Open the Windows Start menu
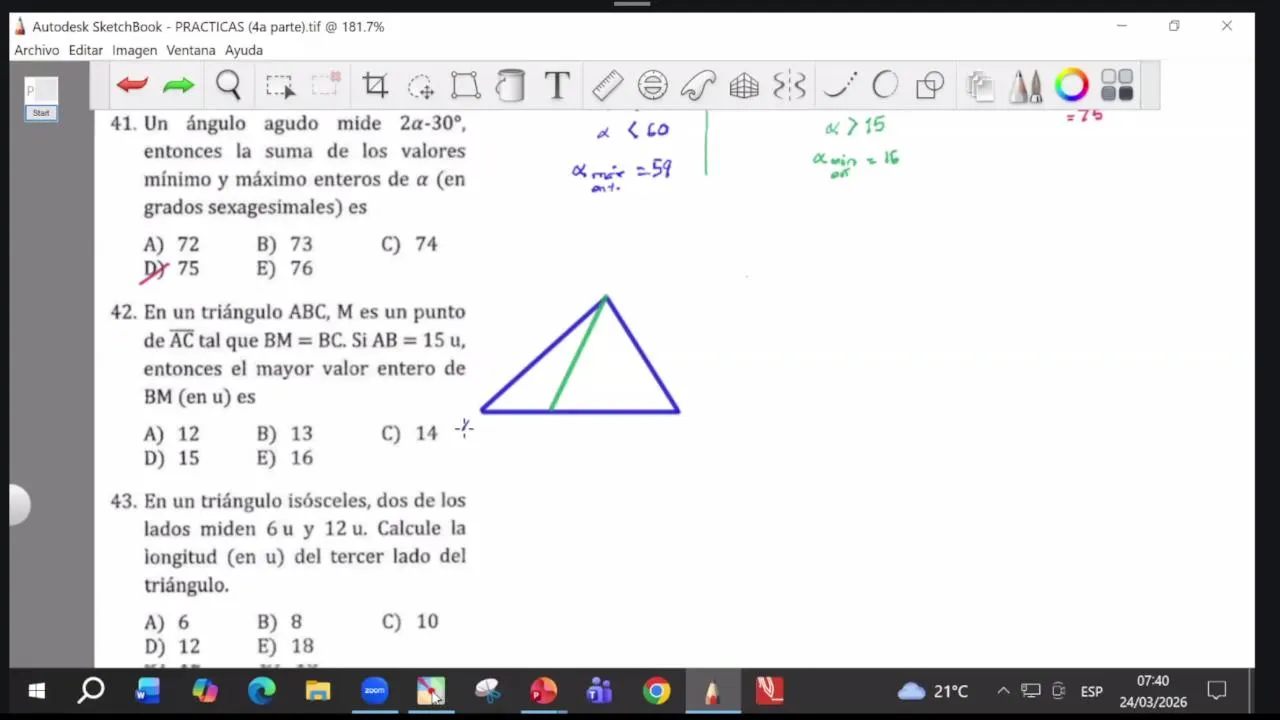The image size is (1280, 720). (37, 691)
